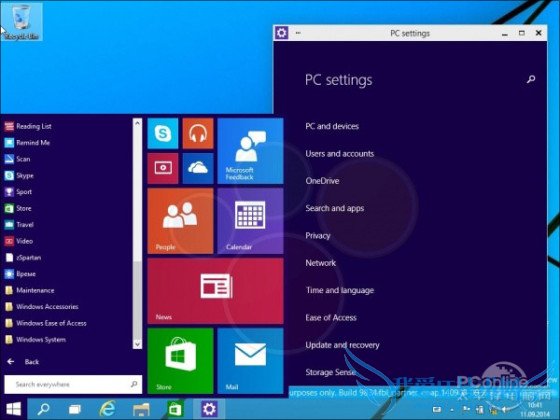Click PC settings gear on taskbar
Screen dimensions: 560x420
click(209, 409)
